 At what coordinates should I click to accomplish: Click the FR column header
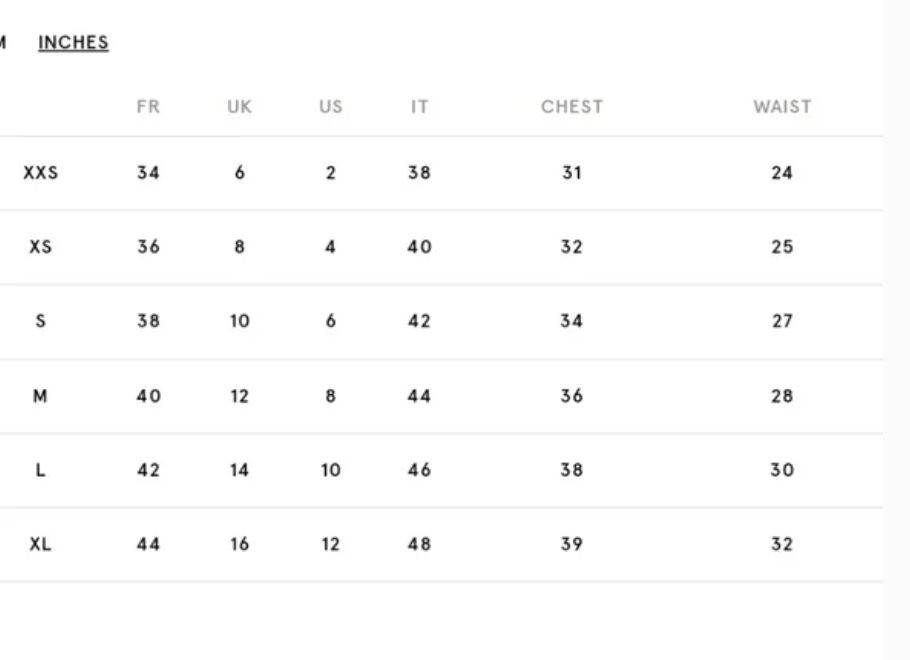148,107
